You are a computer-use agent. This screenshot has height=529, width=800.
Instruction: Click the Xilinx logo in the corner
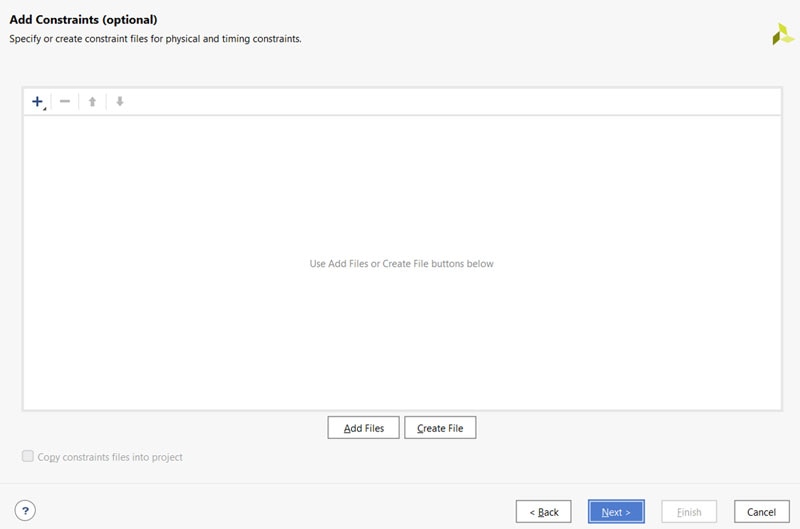click(x=782, y=34)
